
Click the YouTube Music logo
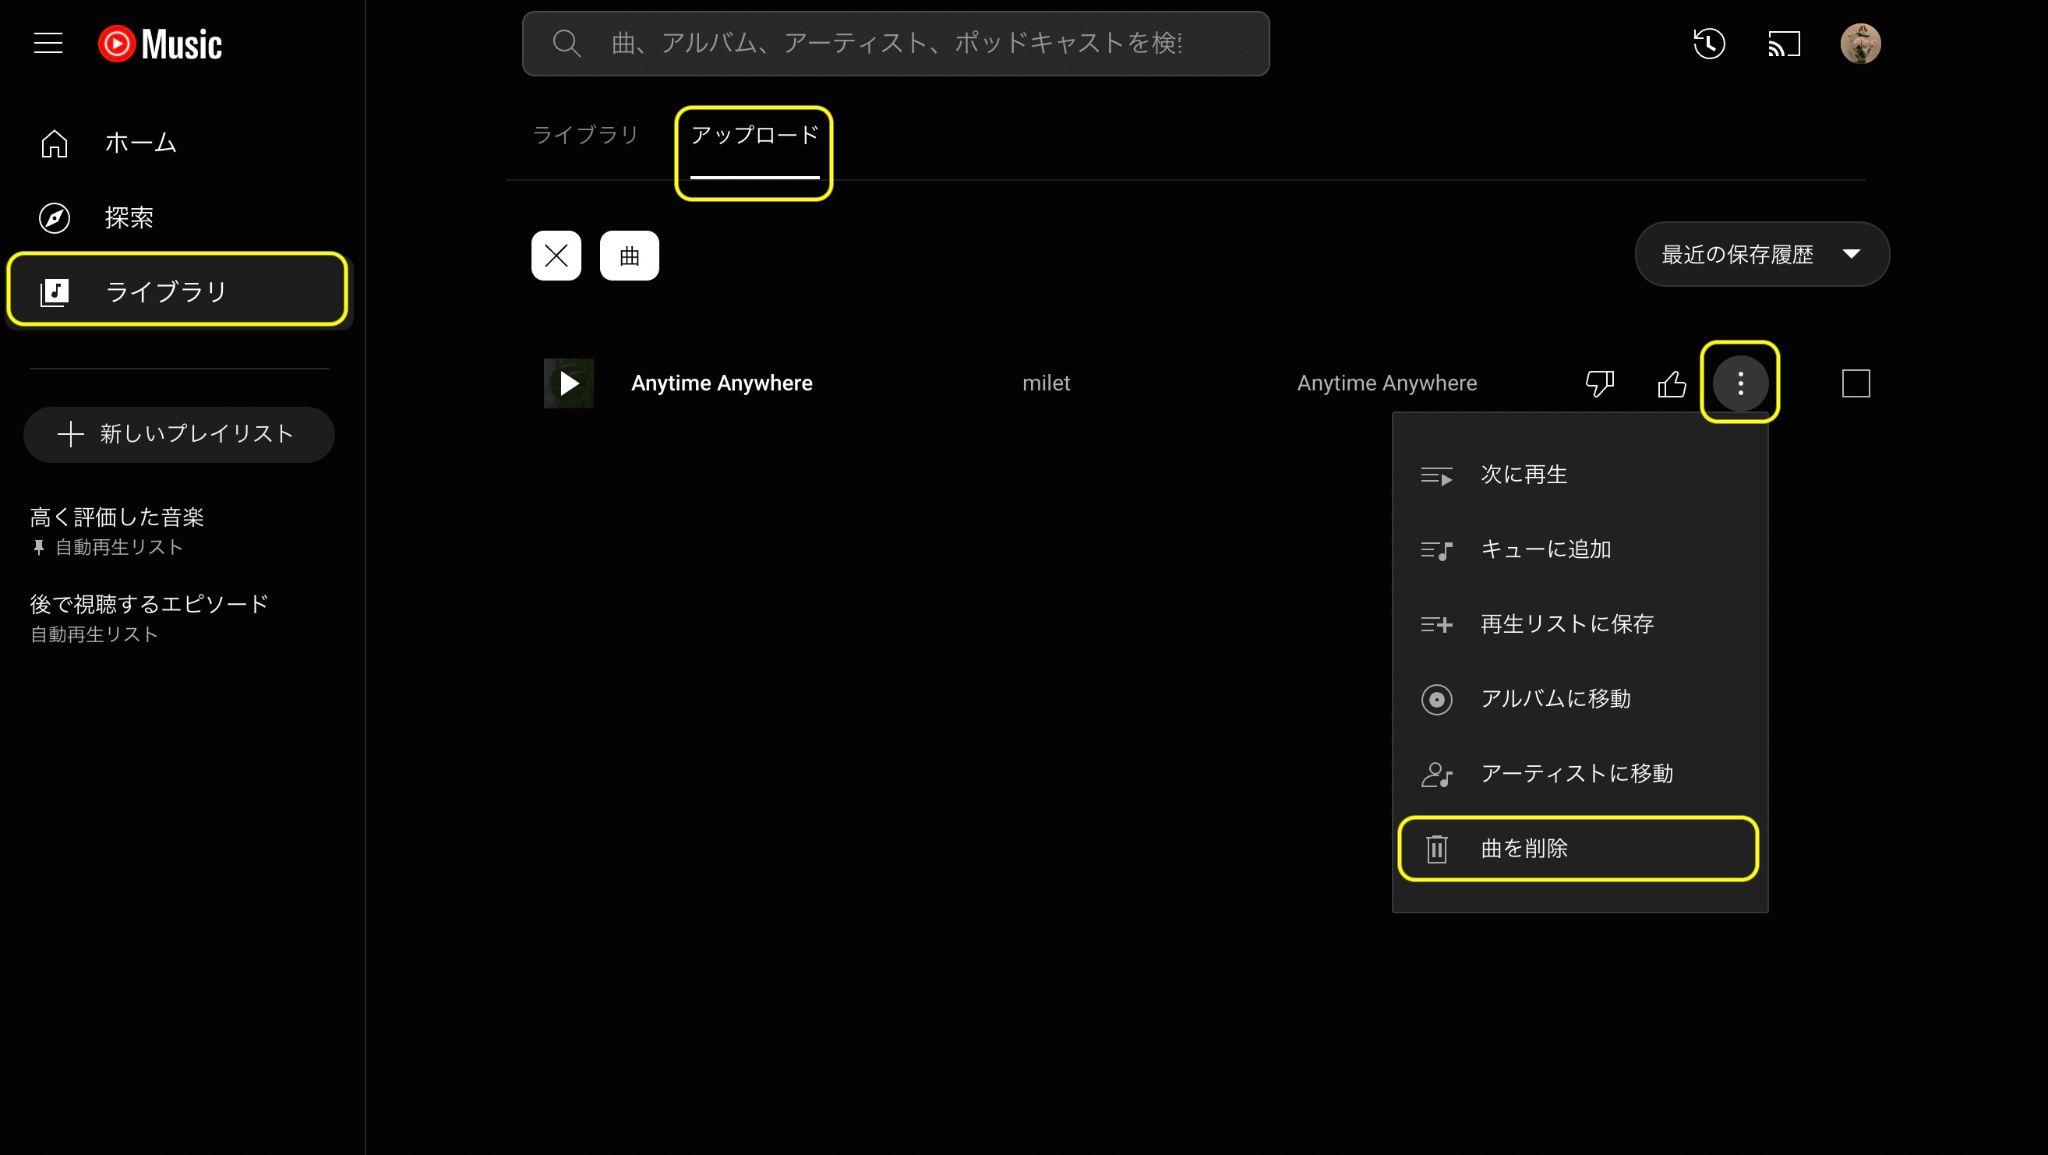160,44
